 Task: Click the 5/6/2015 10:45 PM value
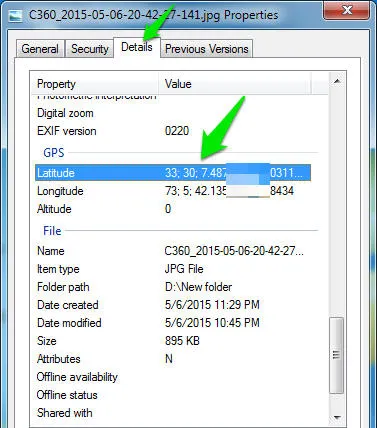pyautogui.click(x=212, y=323)
